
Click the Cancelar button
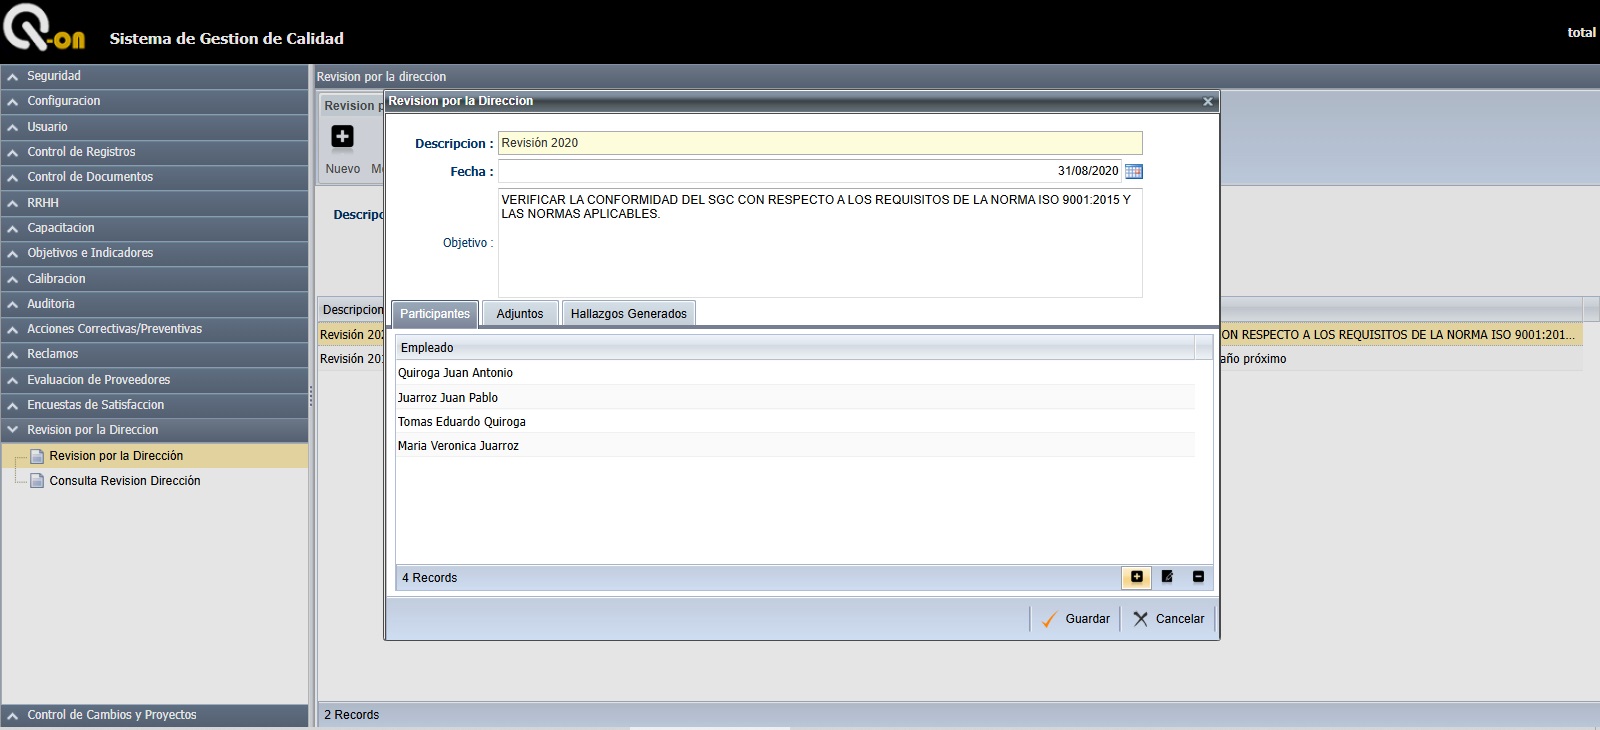click(x=1169, y=619)
